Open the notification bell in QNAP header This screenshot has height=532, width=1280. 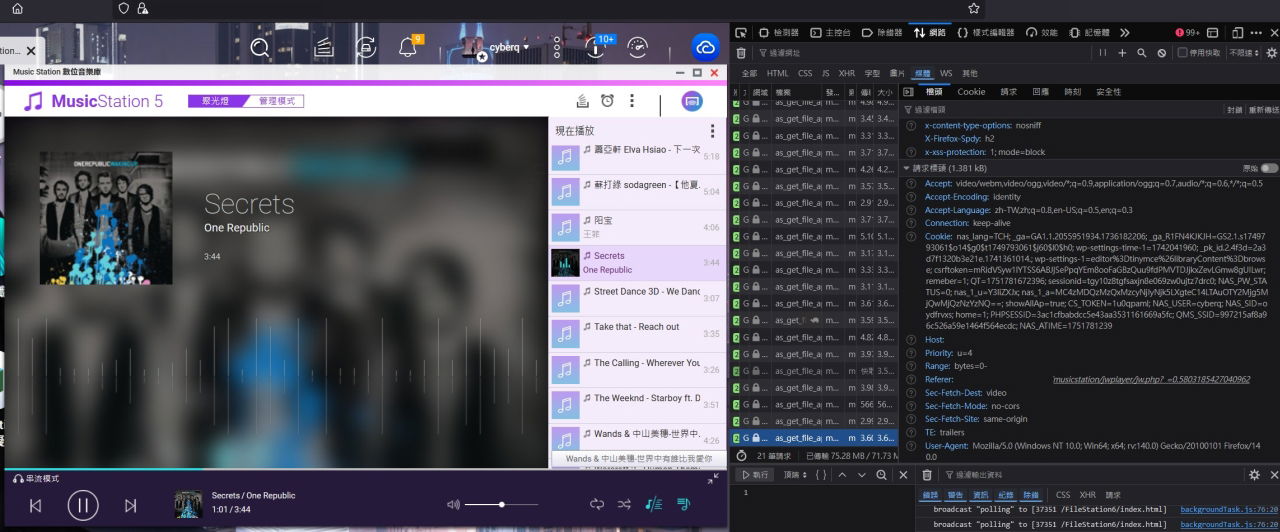pyautogui.click(x=407, y=47)
